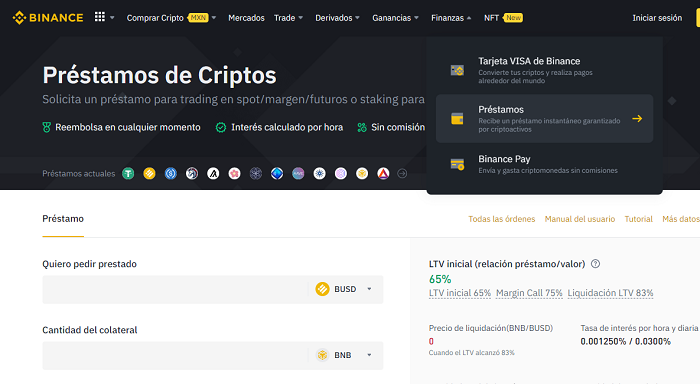Open the Tutorial link
The image size is (700, 384).
click(x=638, y=219)
